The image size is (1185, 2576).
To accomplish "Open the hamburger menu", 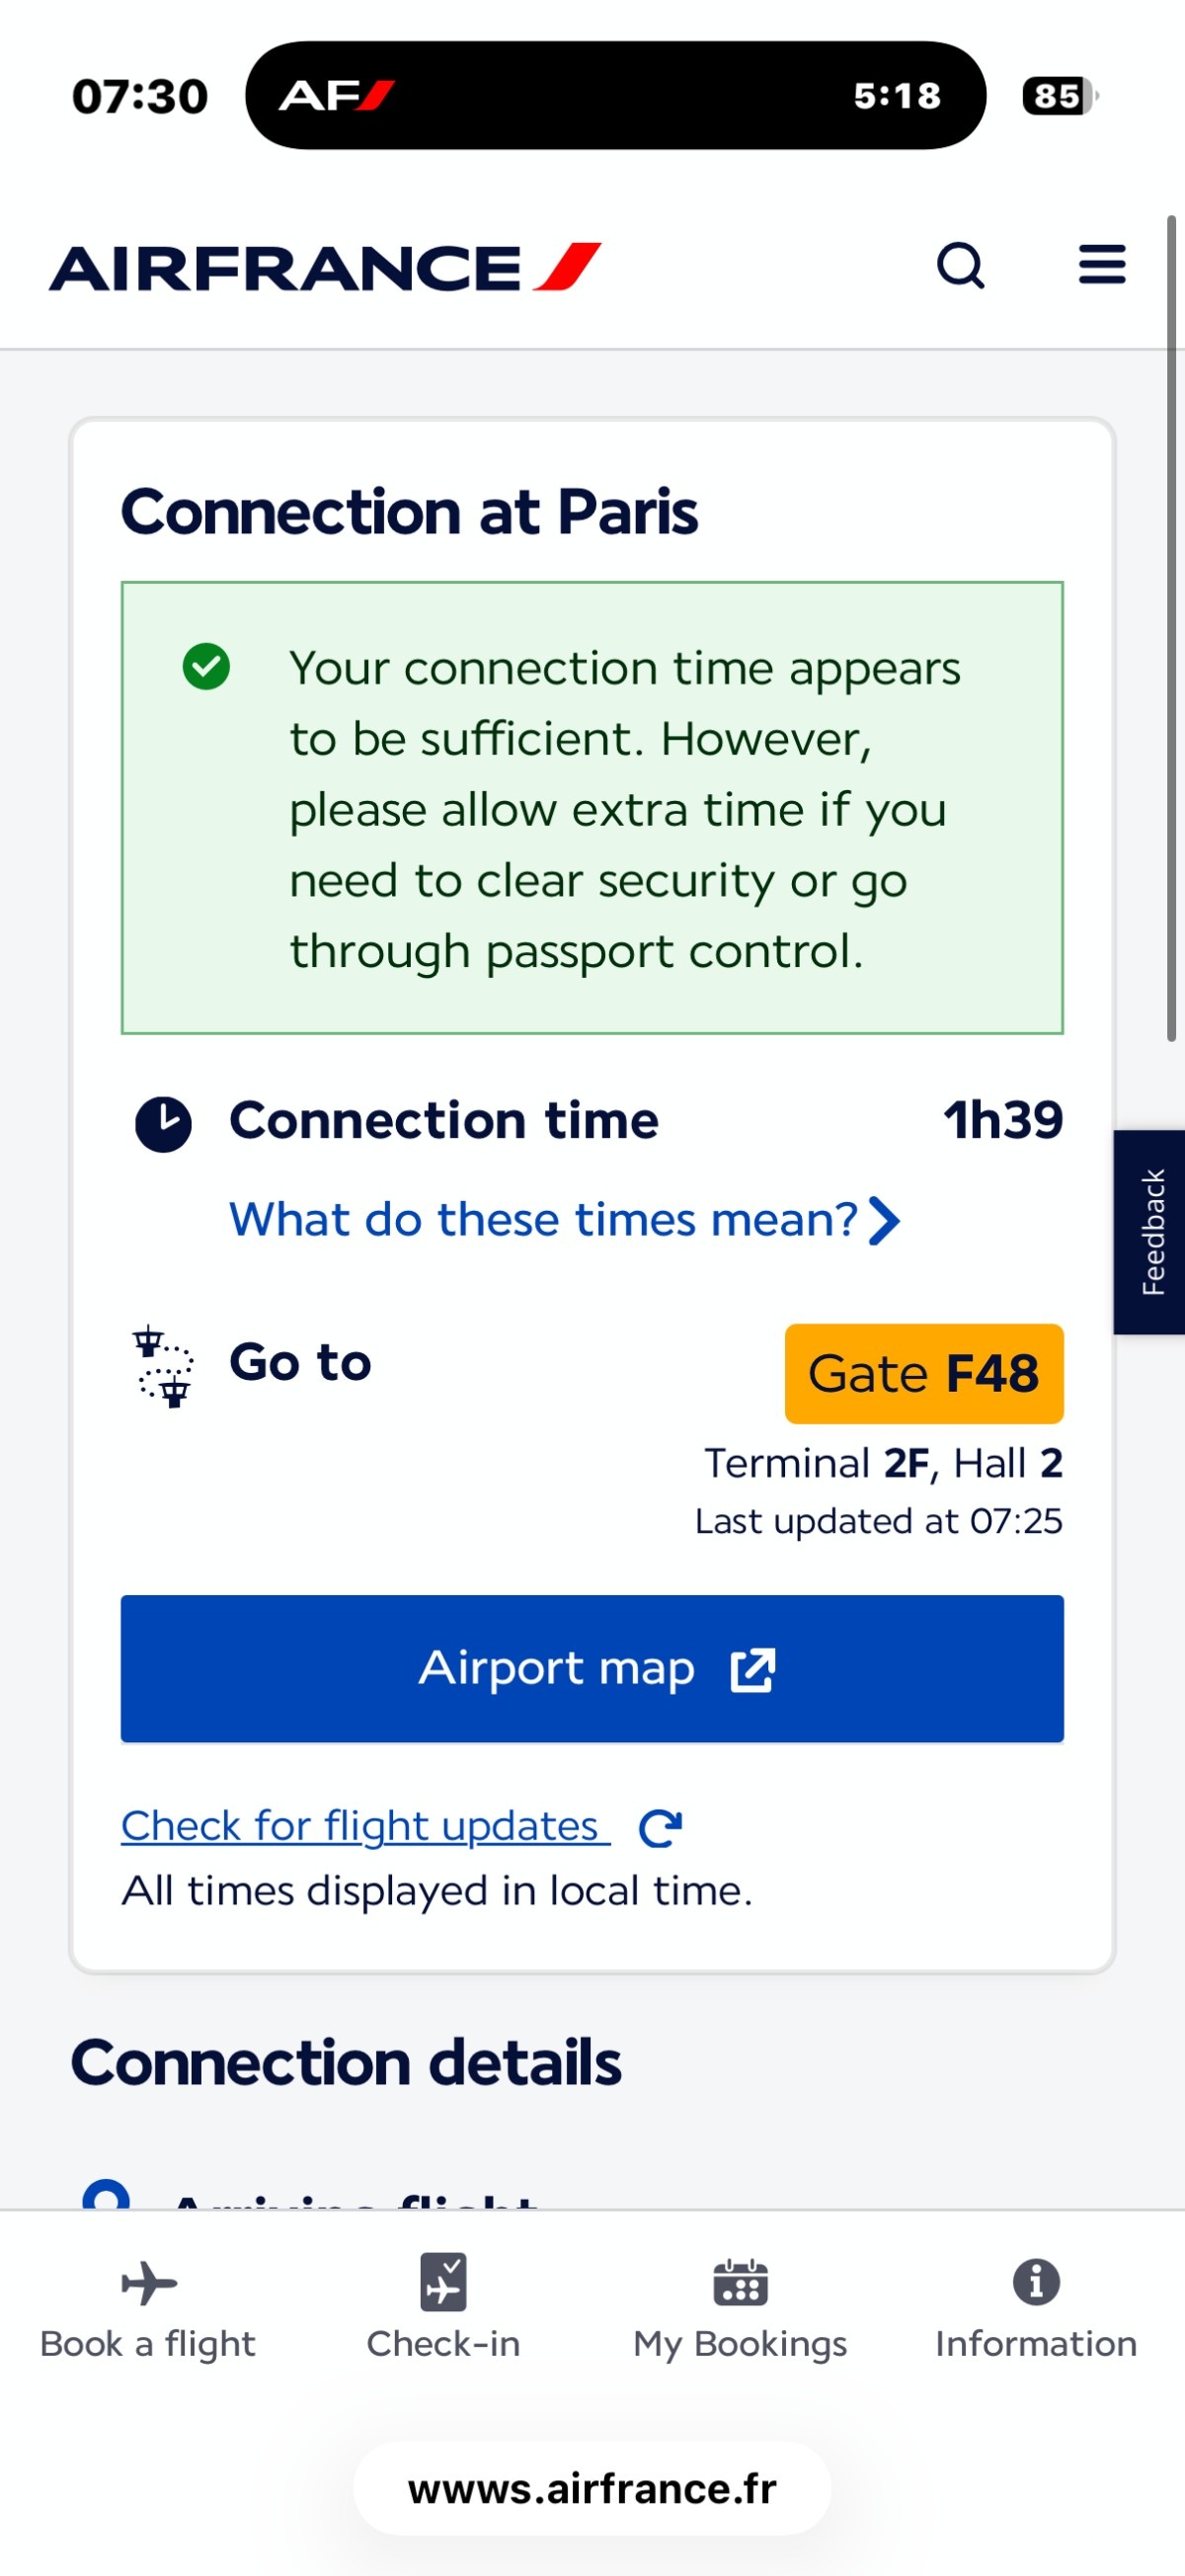I will pos(1102,265).
